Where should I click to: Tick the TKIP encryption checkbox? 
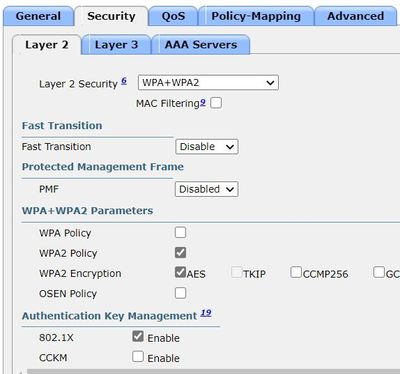pos(237,272)
